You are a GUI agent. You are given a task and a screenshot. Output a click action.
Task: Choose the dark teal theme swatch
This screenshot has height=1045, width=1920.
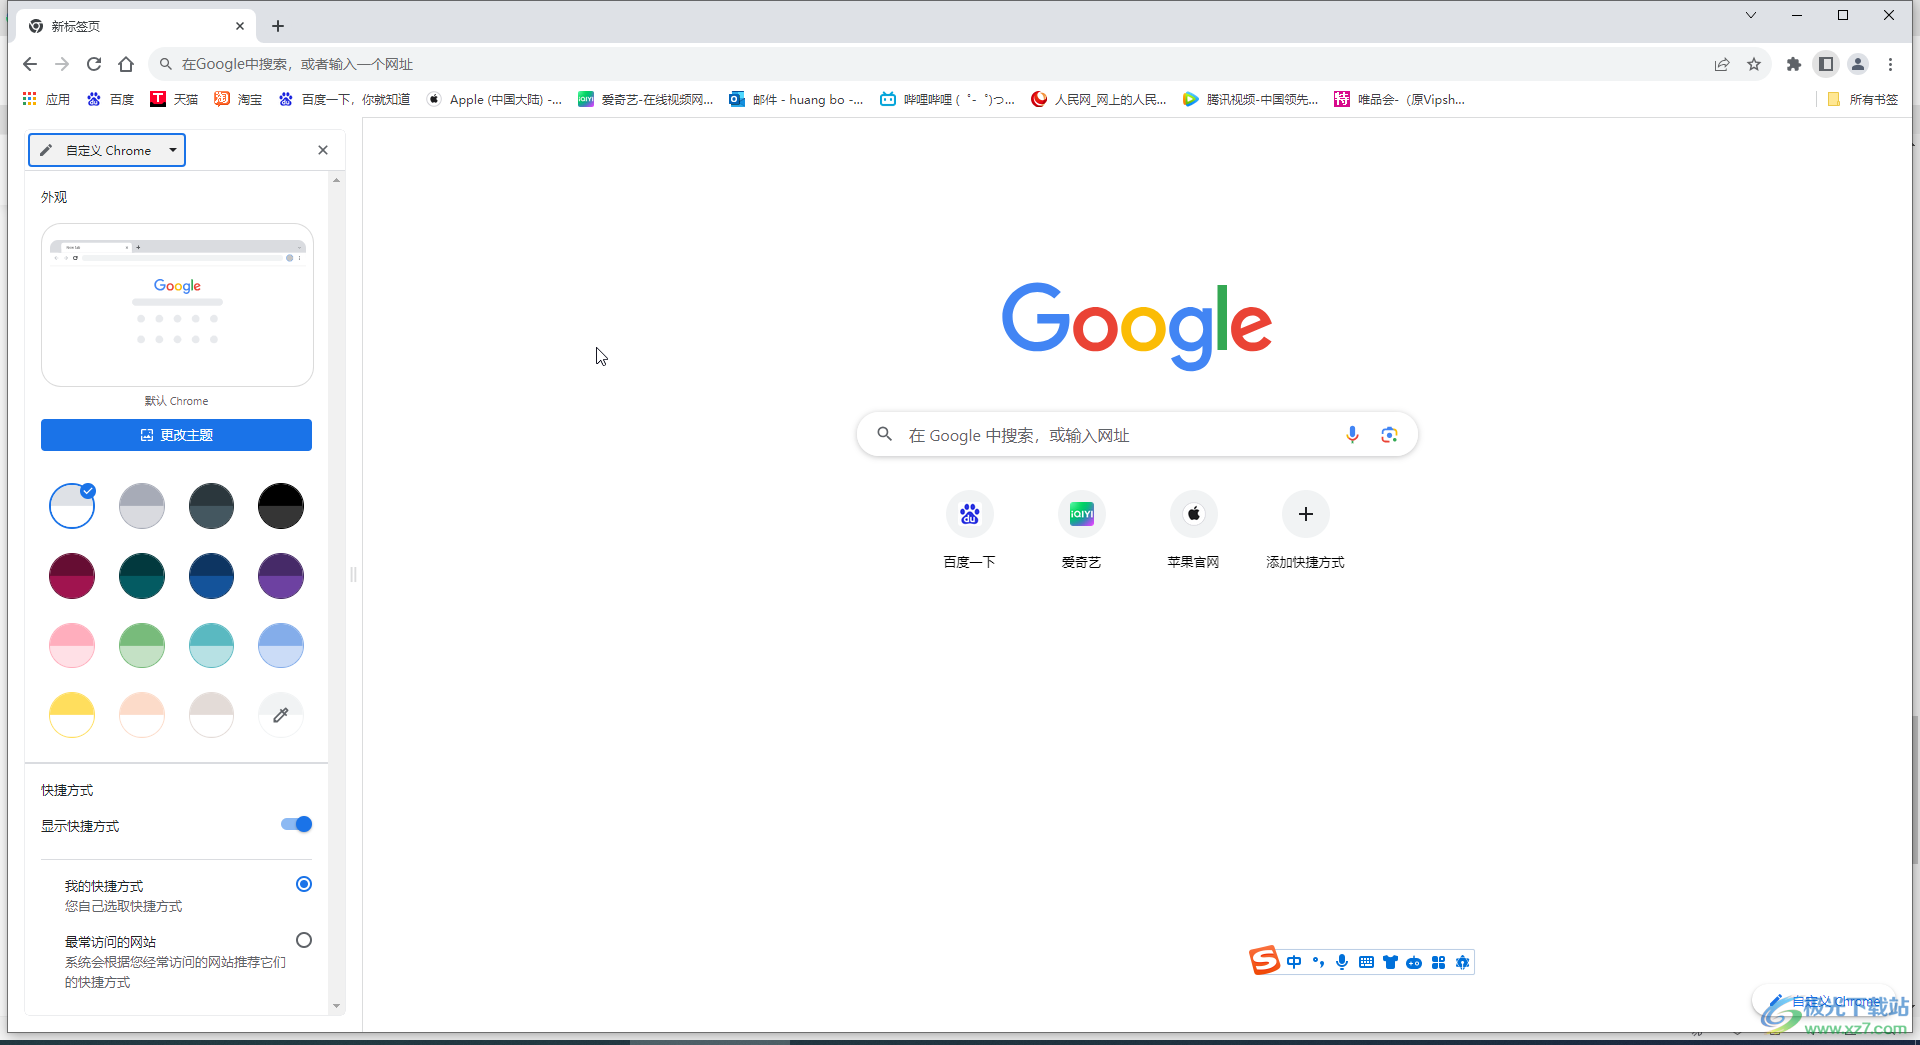click(x=142, y=575)
